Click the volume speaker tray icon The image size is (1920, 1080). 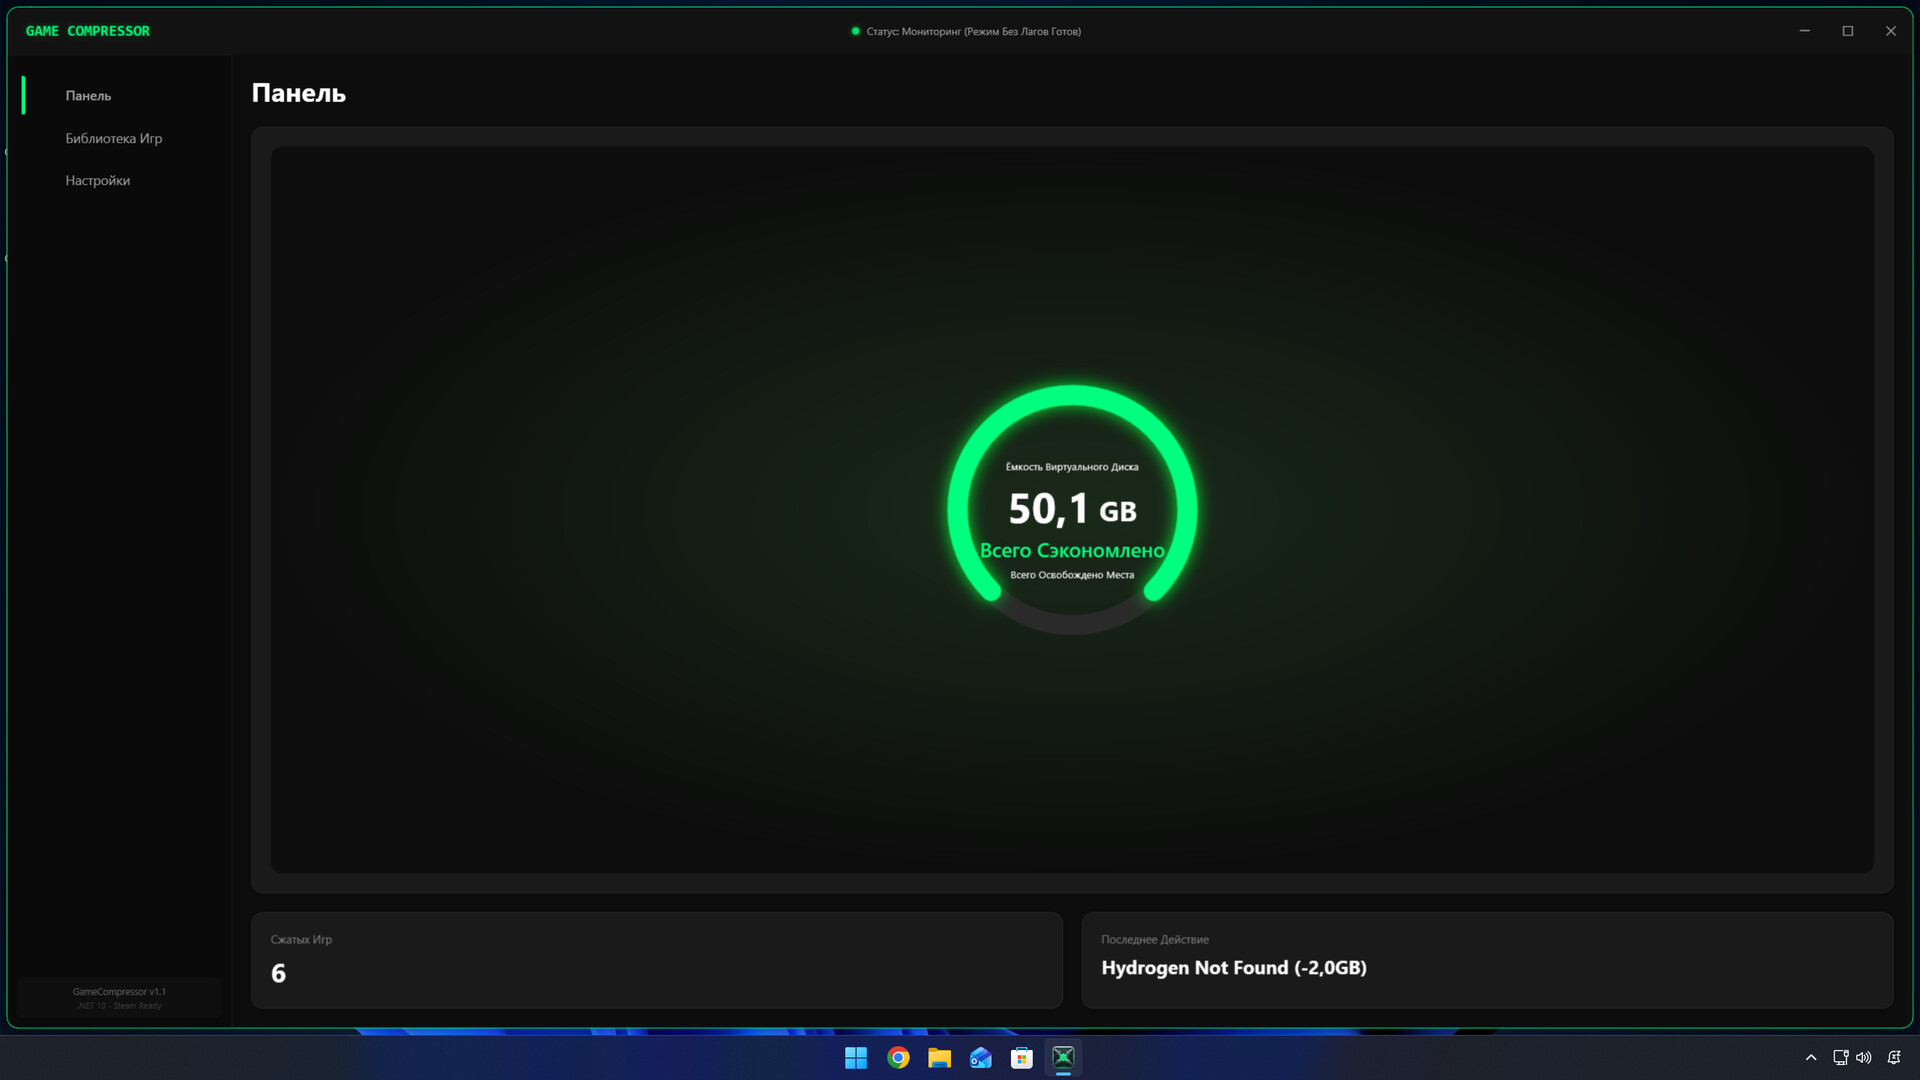click(1864, 1058)
